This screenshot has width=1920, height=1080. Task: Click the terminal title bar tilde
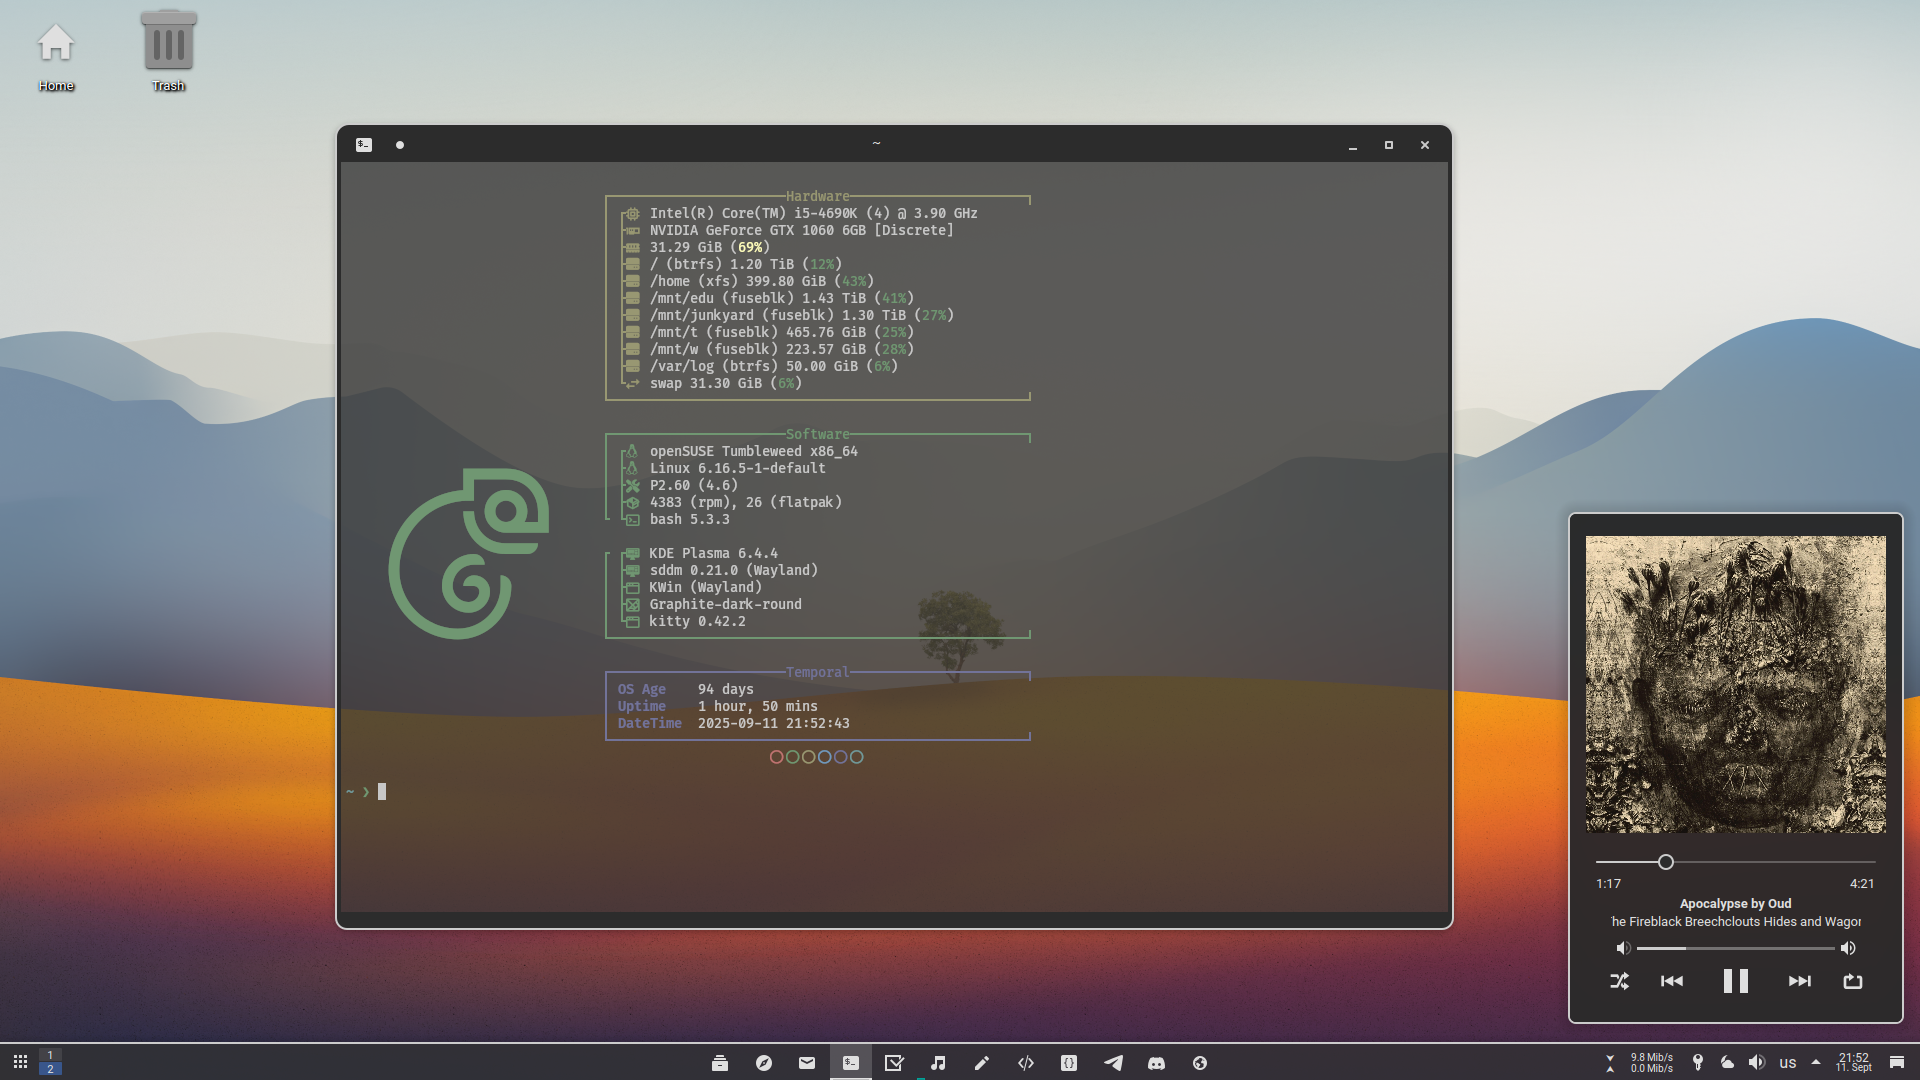[877, 143]
